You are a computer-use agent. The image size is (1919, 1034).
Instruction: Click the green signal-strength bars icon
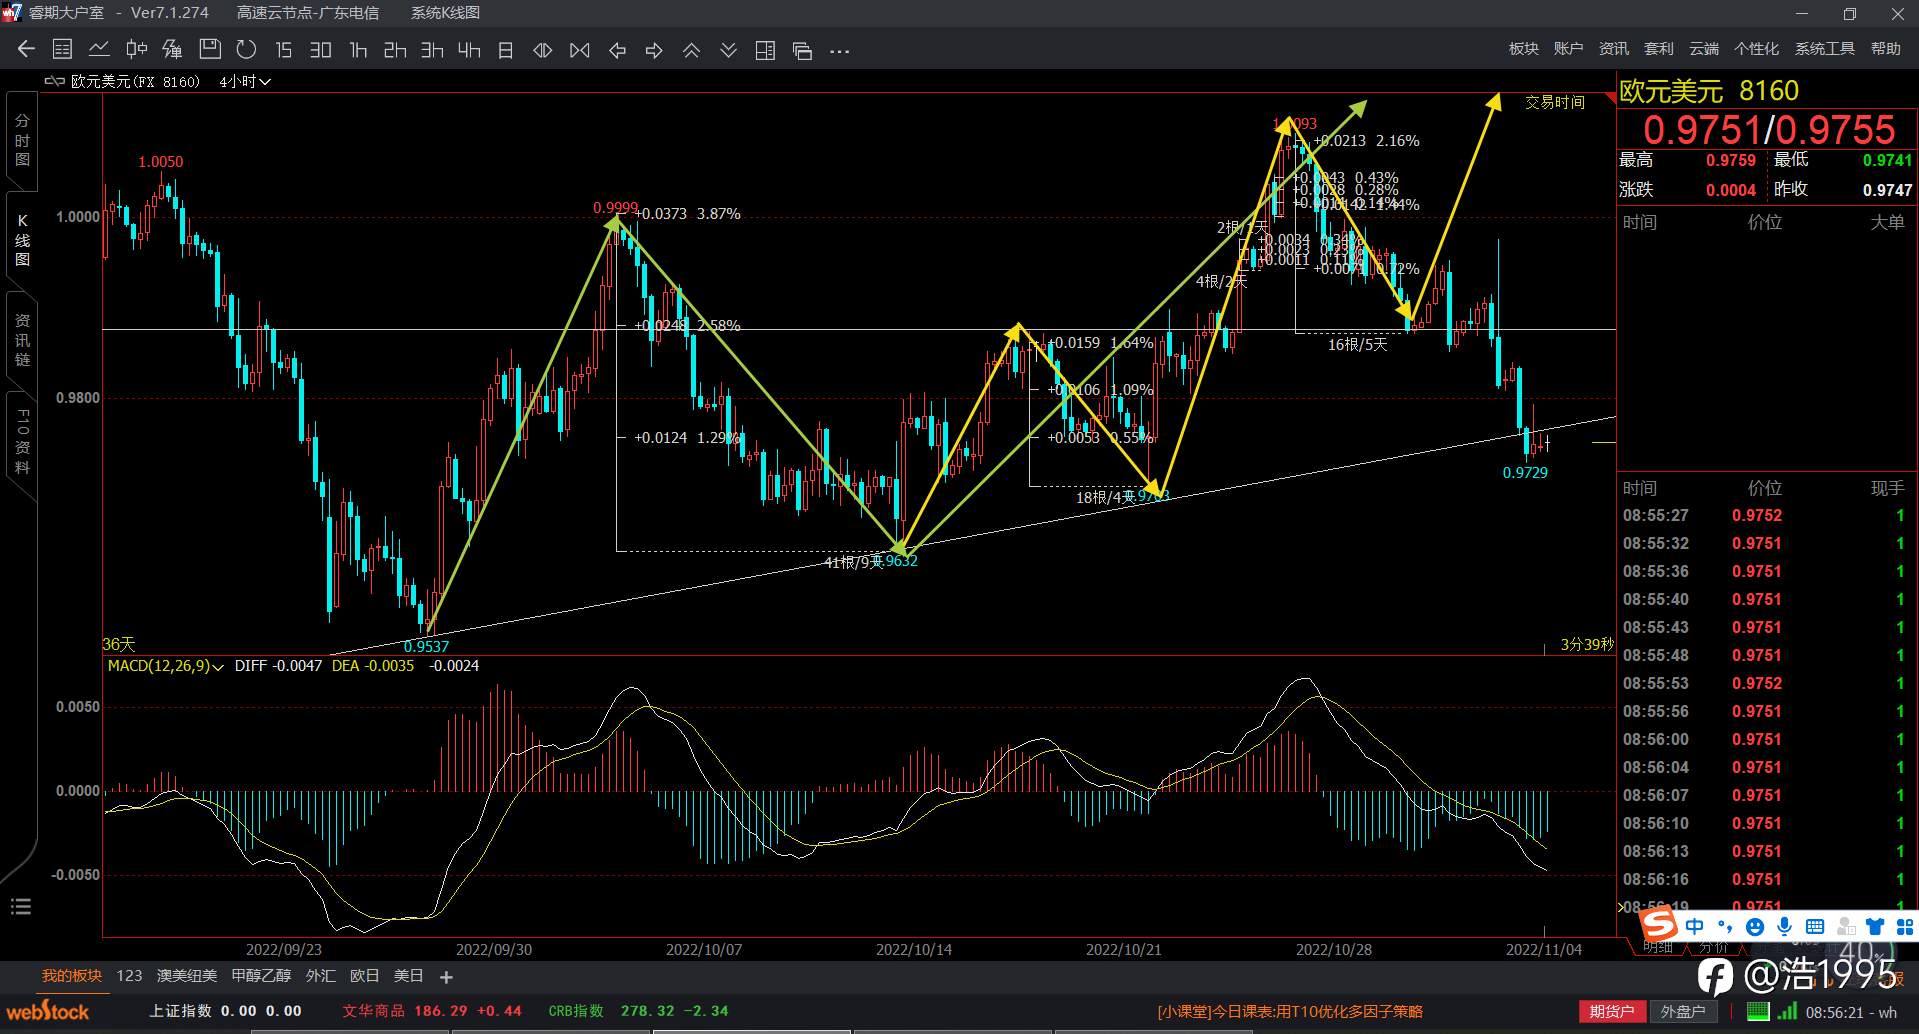(x=1787, y=1012)
